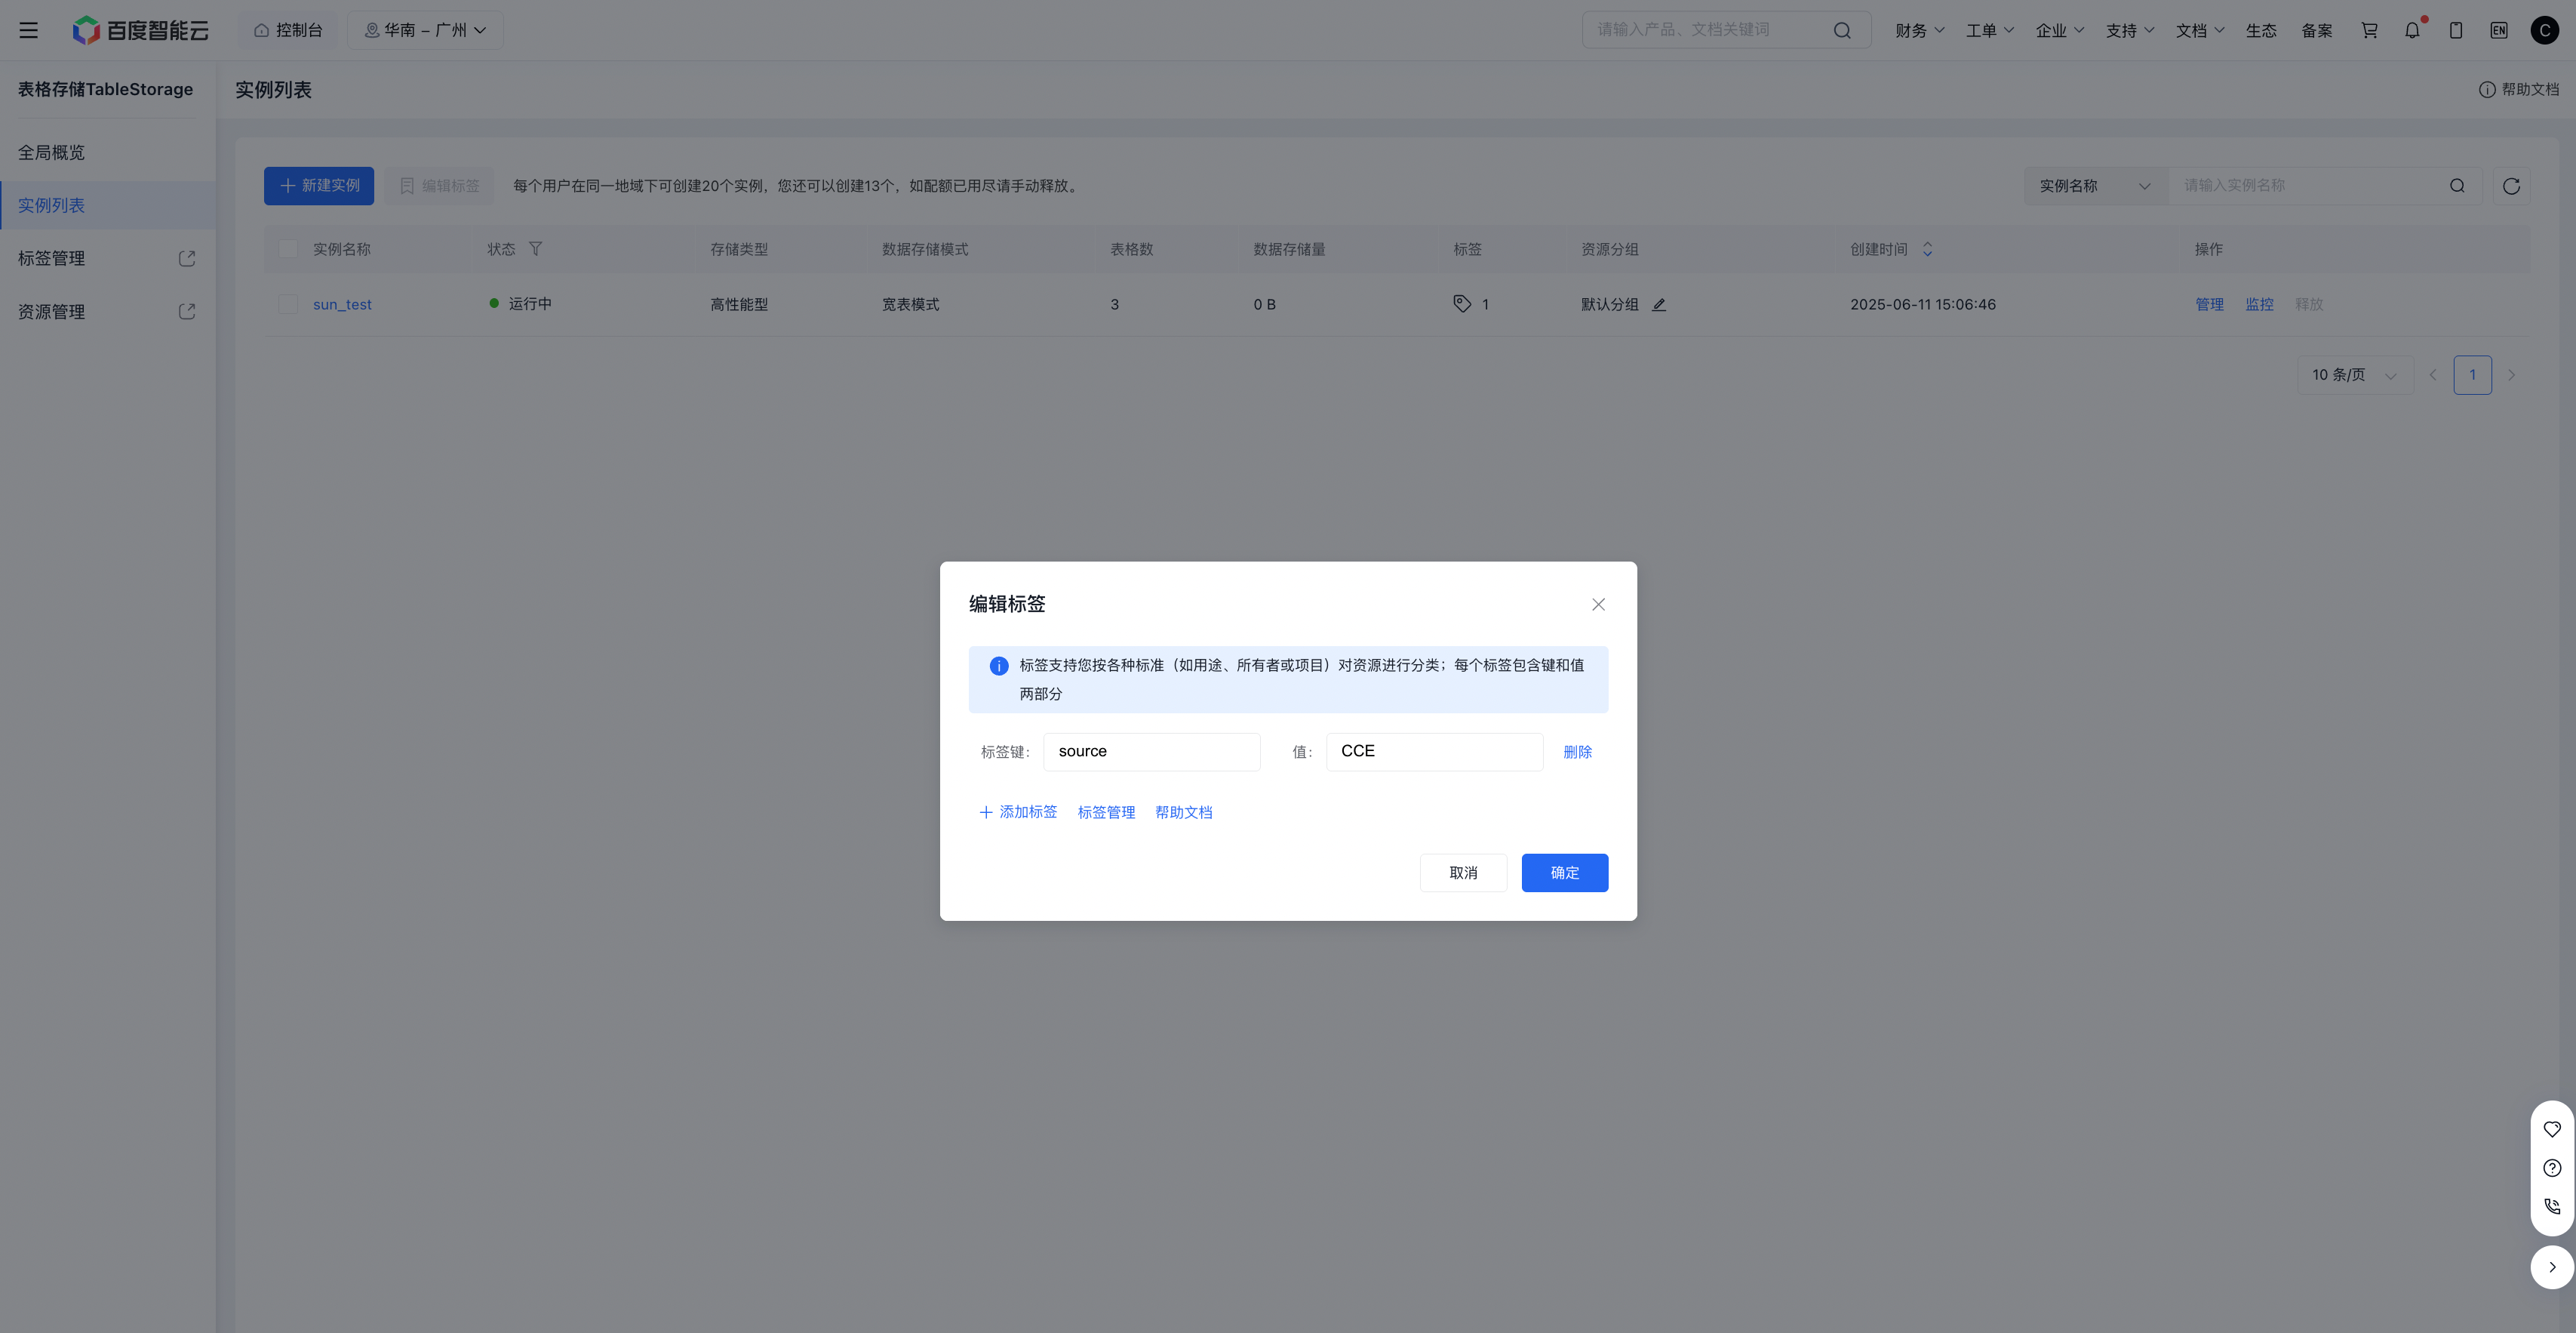Screen dimensions: 2576x1333
Task: Click the 添加标签 link
Action: (x=1017, y=812)
